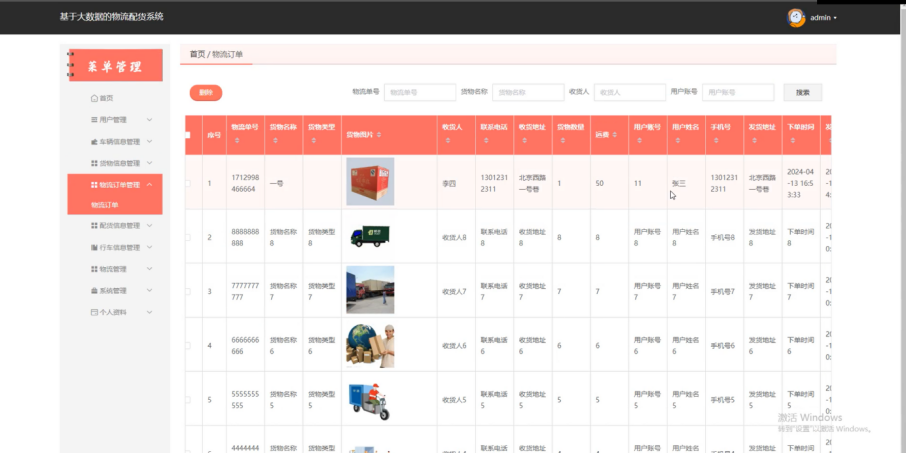This screenshot has height=454, width=906.
Task: Expand the 货物信息管理 menu chevron
Action: tap(149, 163)
